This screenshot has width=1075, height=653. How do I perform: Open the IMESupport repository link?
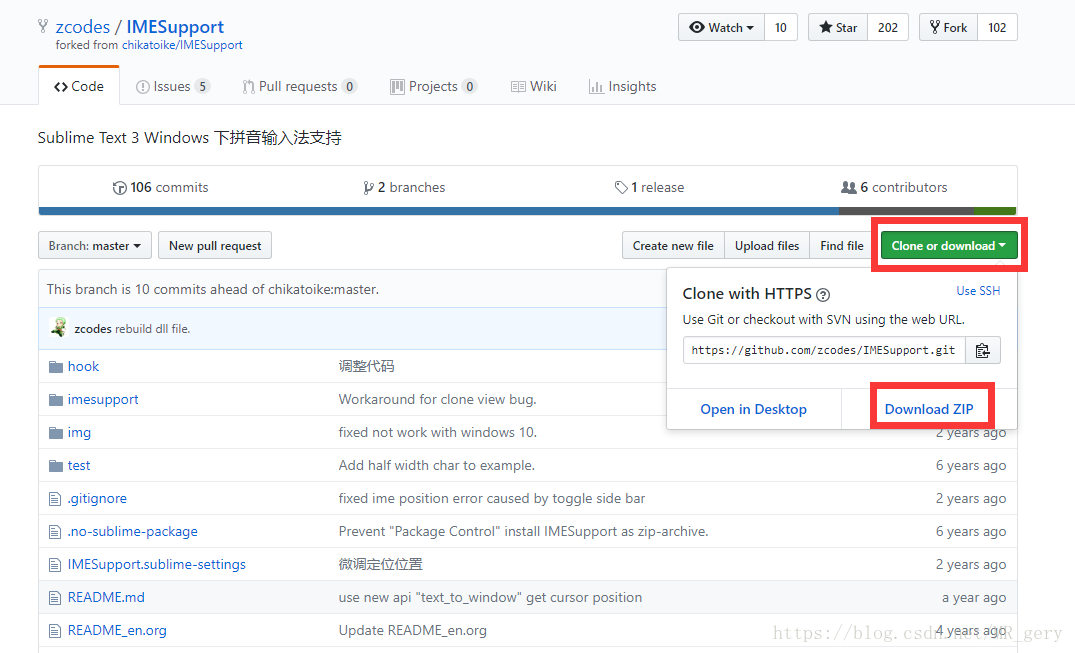coord(175,27)
